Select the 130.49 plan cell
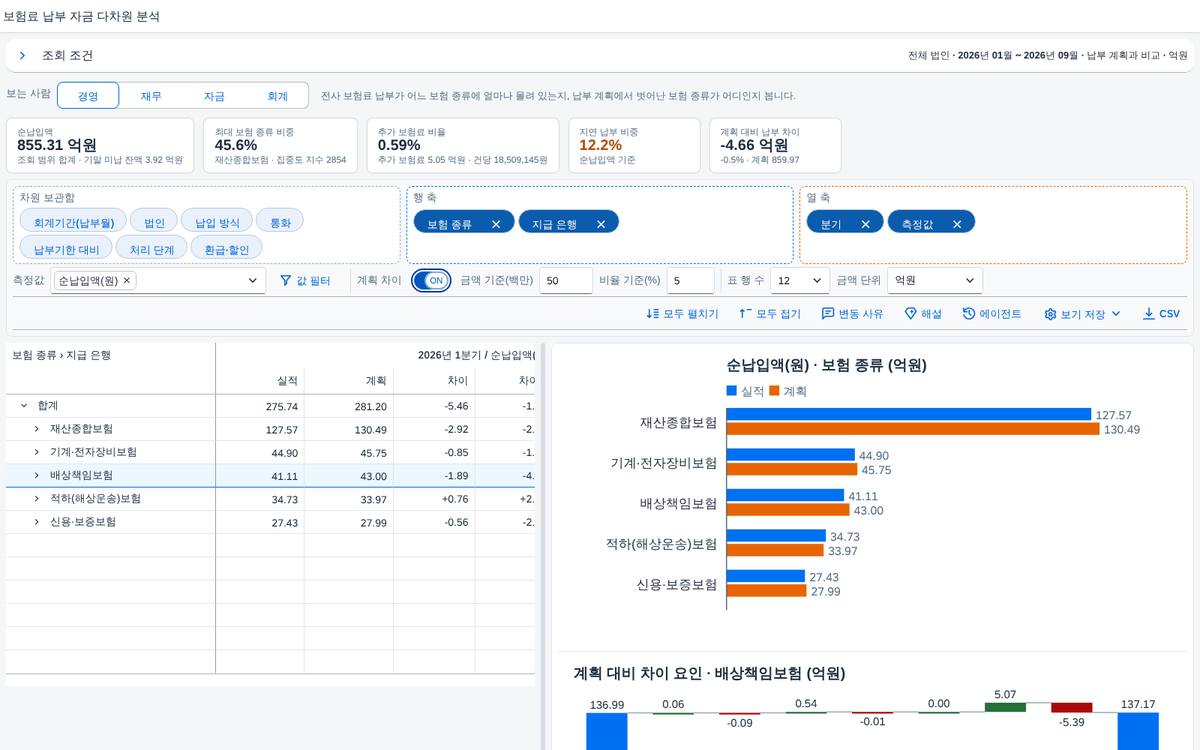This screenshot has height=750, width=1200. (349, 429)
